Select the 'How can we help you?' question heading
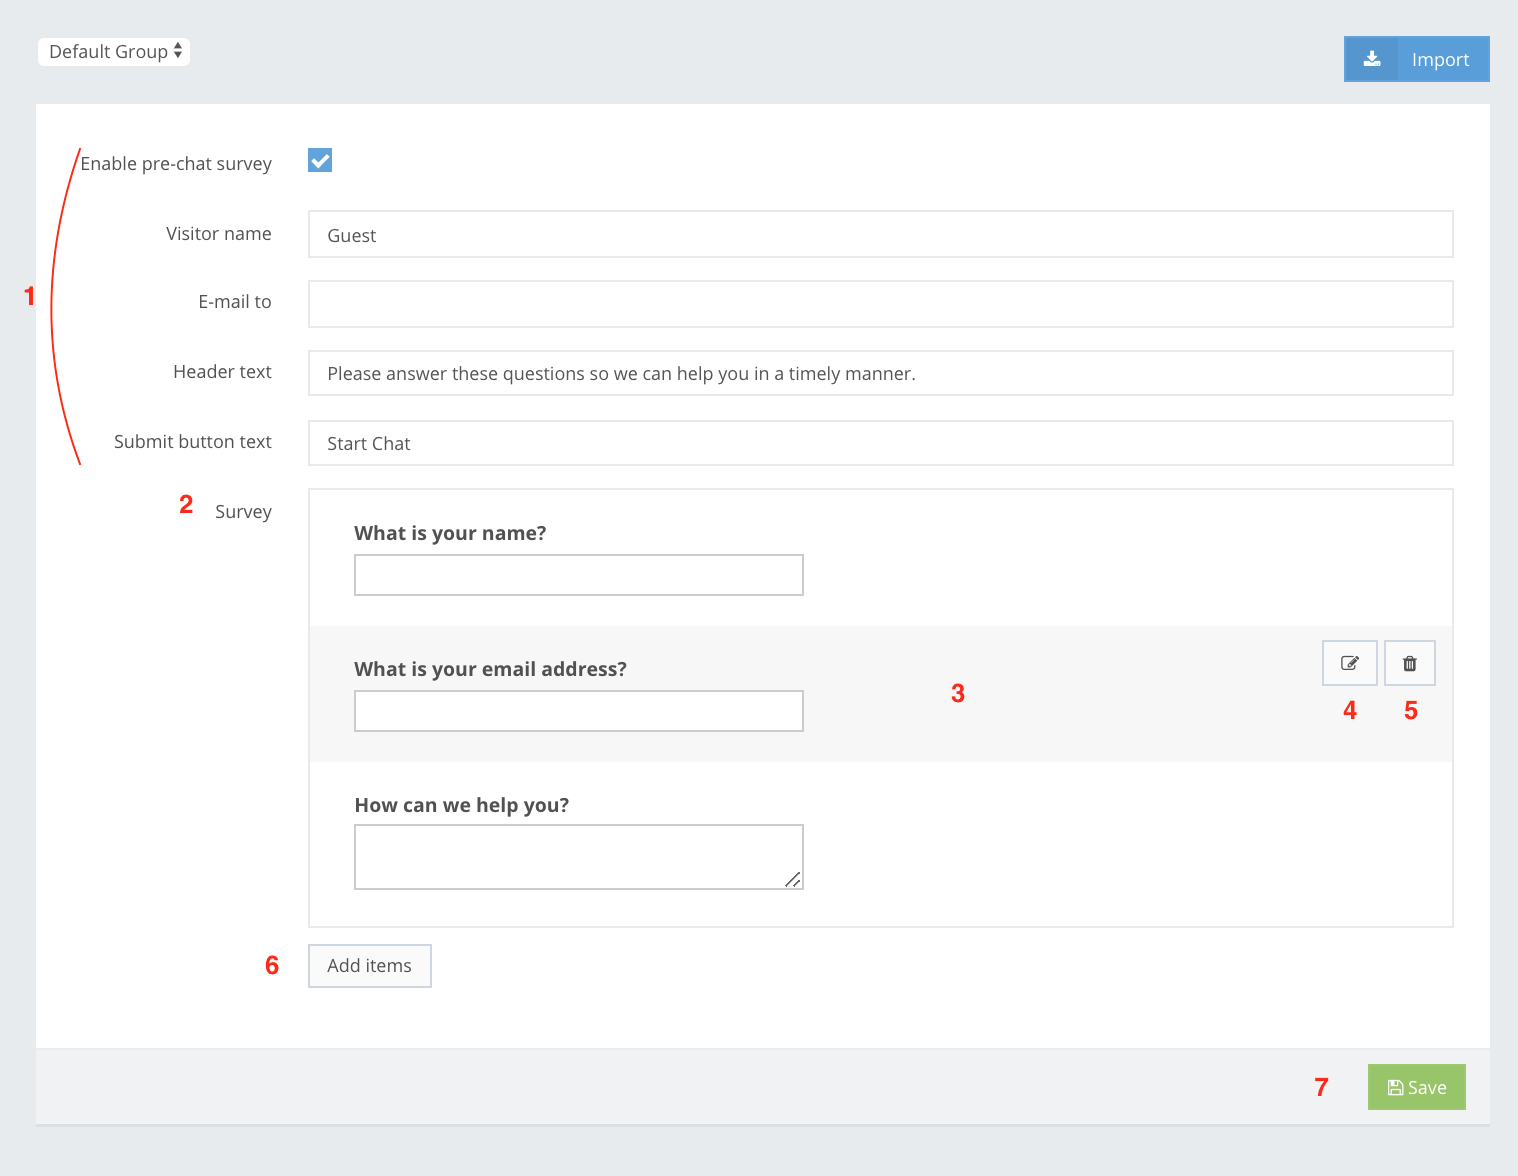1518x1176 pixels. (461, 805)
